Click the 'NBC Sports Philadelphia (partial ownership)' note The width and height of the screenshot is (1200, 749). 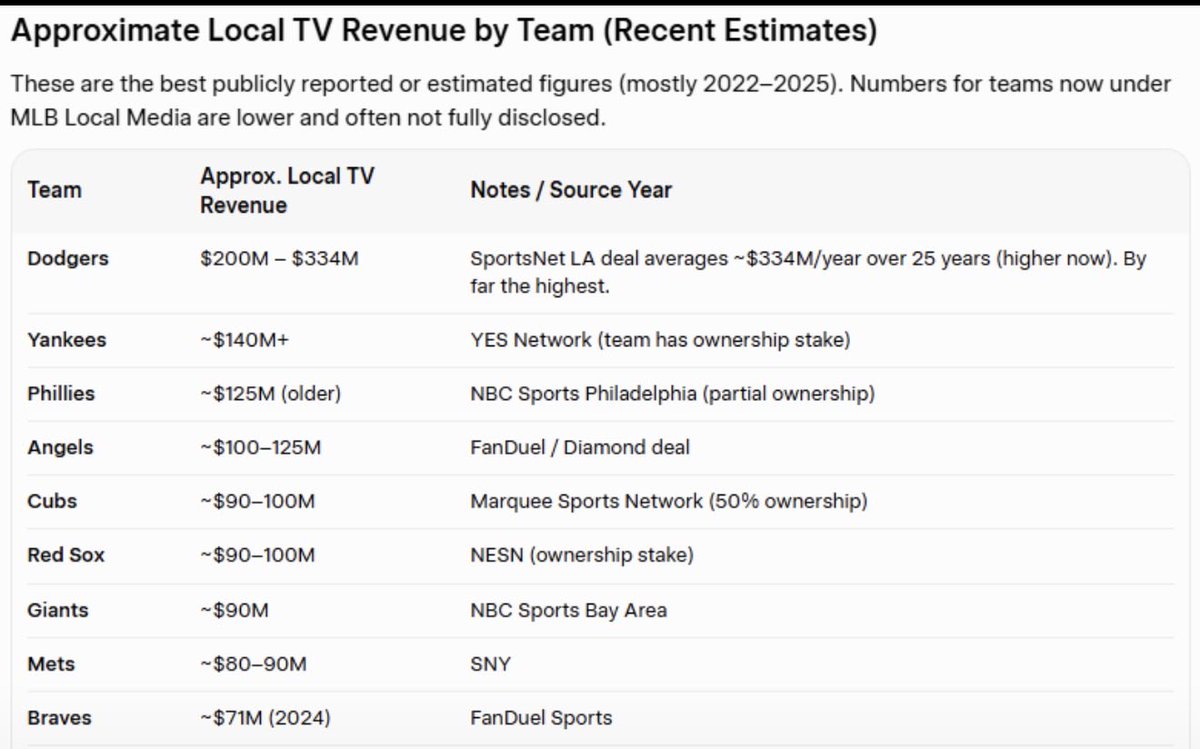point(672,394)
